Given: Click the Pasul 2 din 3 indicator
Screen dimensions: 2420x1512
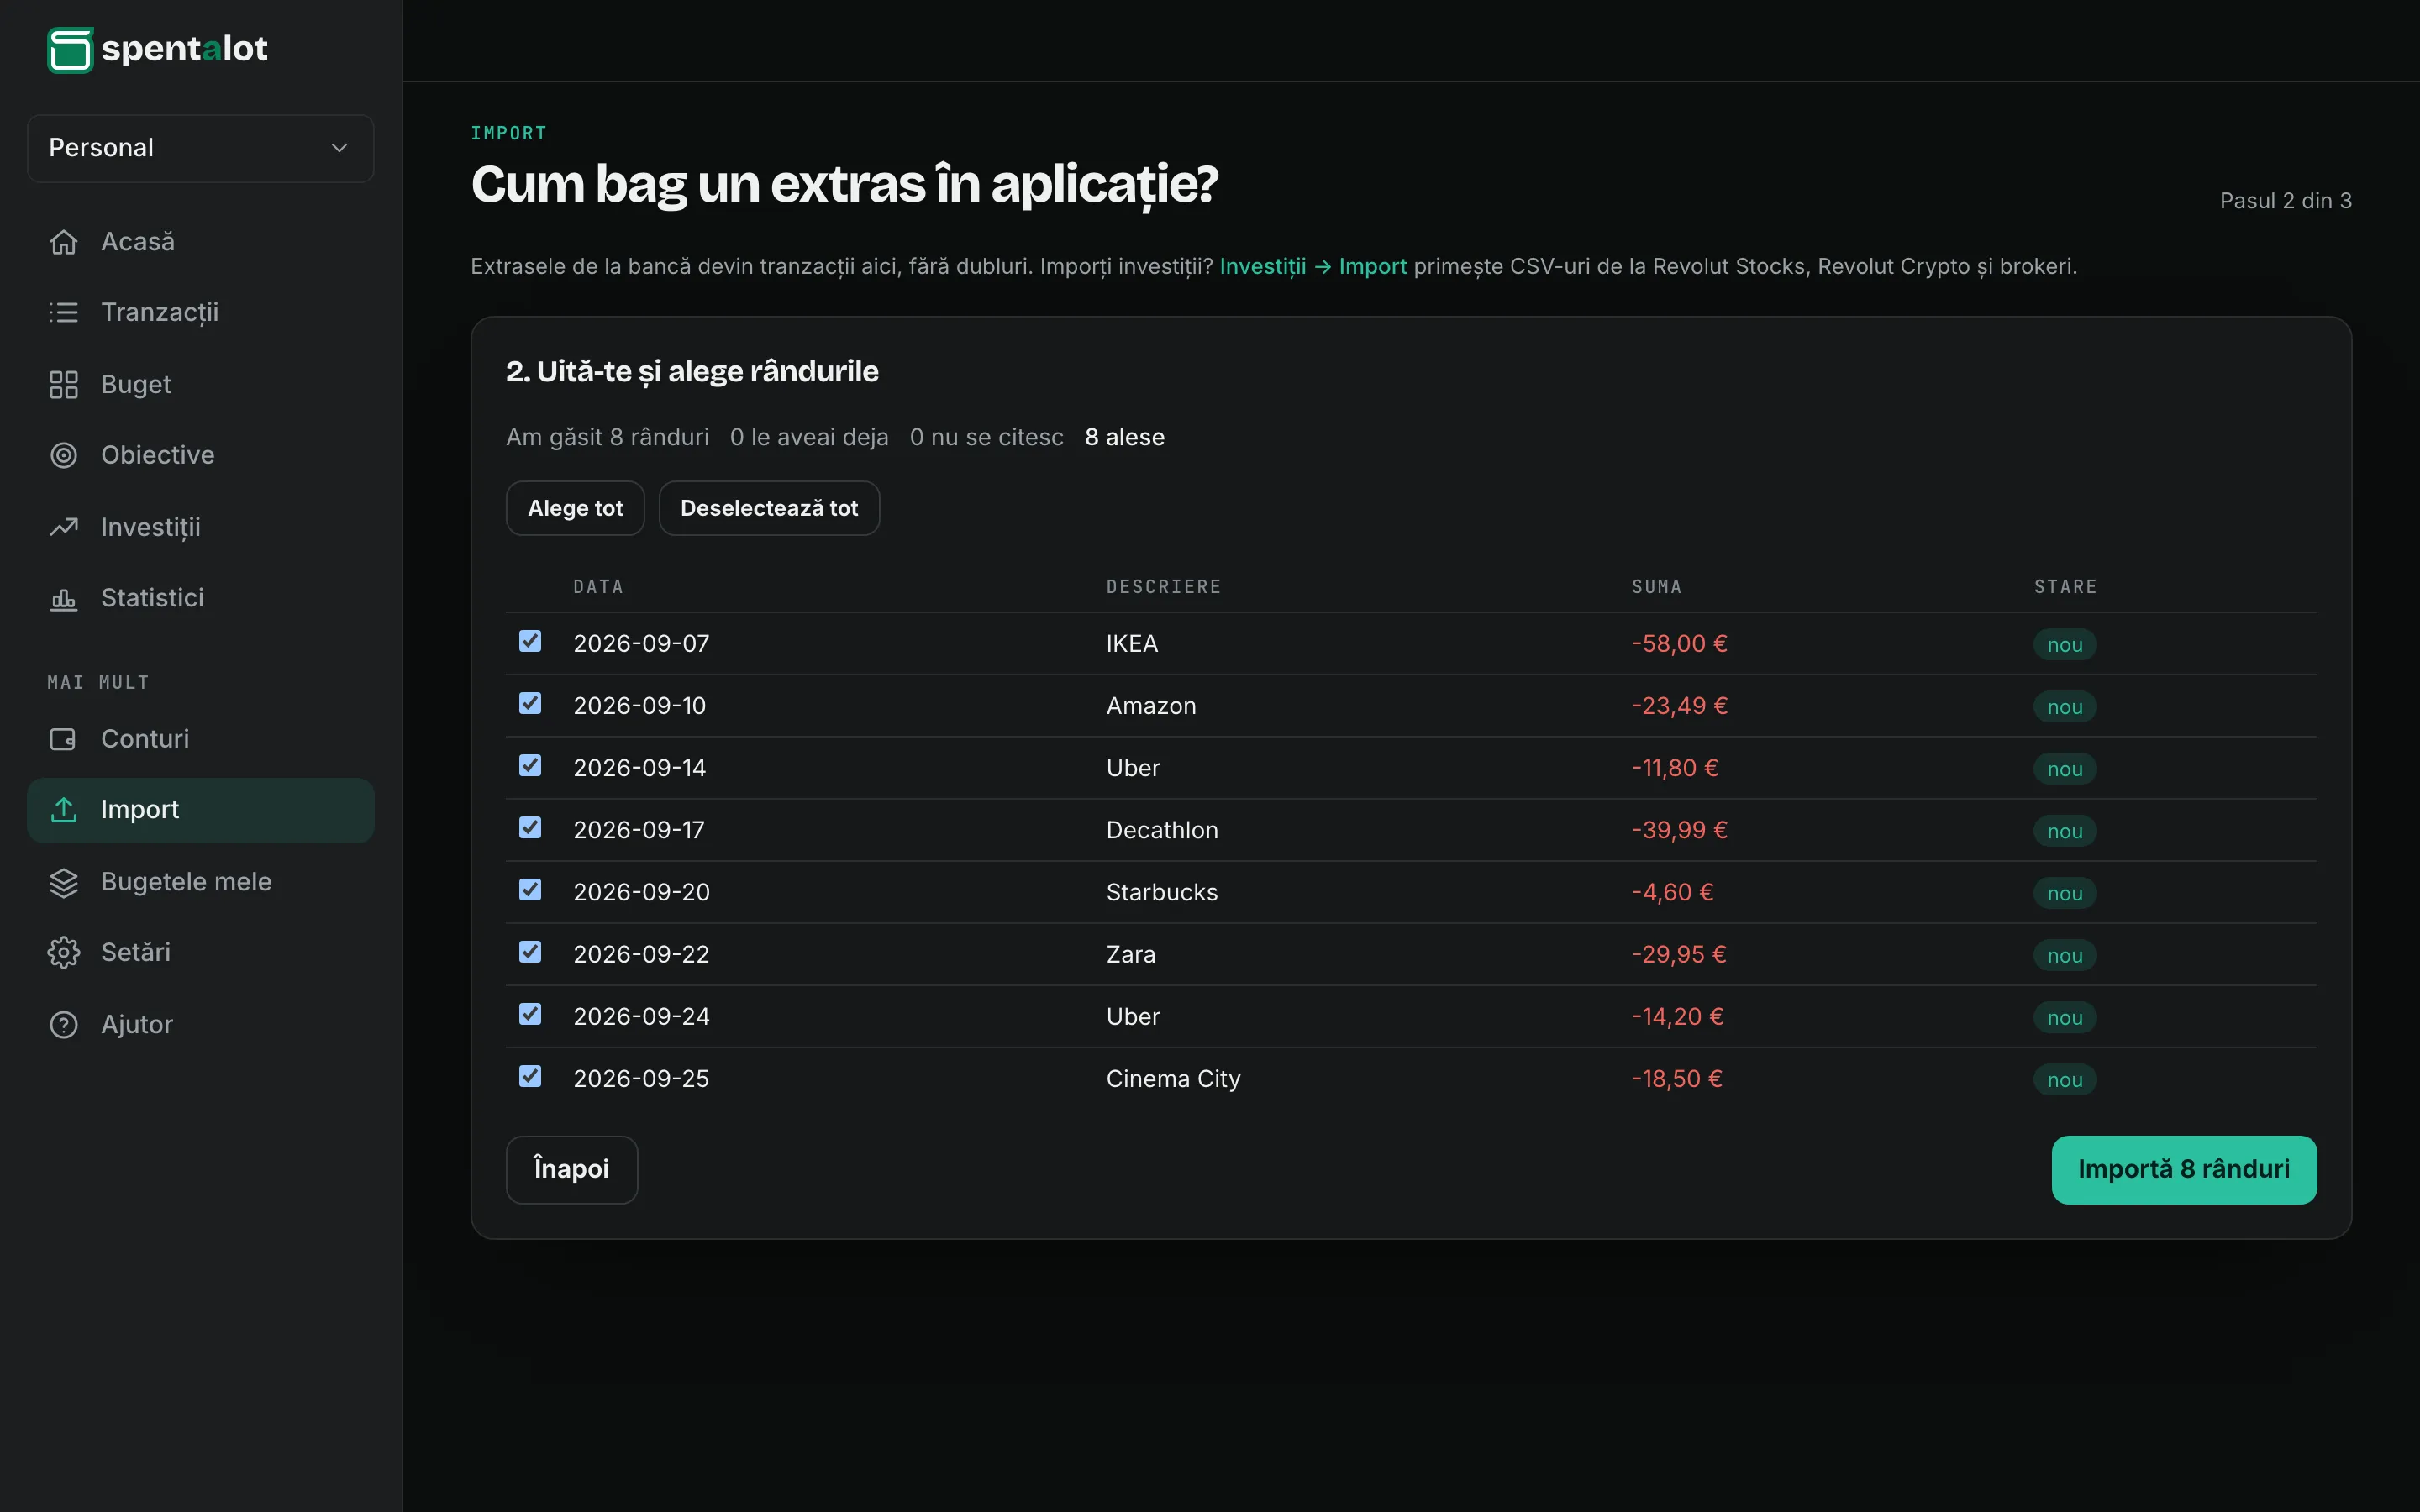Looking at the screenshot, I should point(2285,201).
